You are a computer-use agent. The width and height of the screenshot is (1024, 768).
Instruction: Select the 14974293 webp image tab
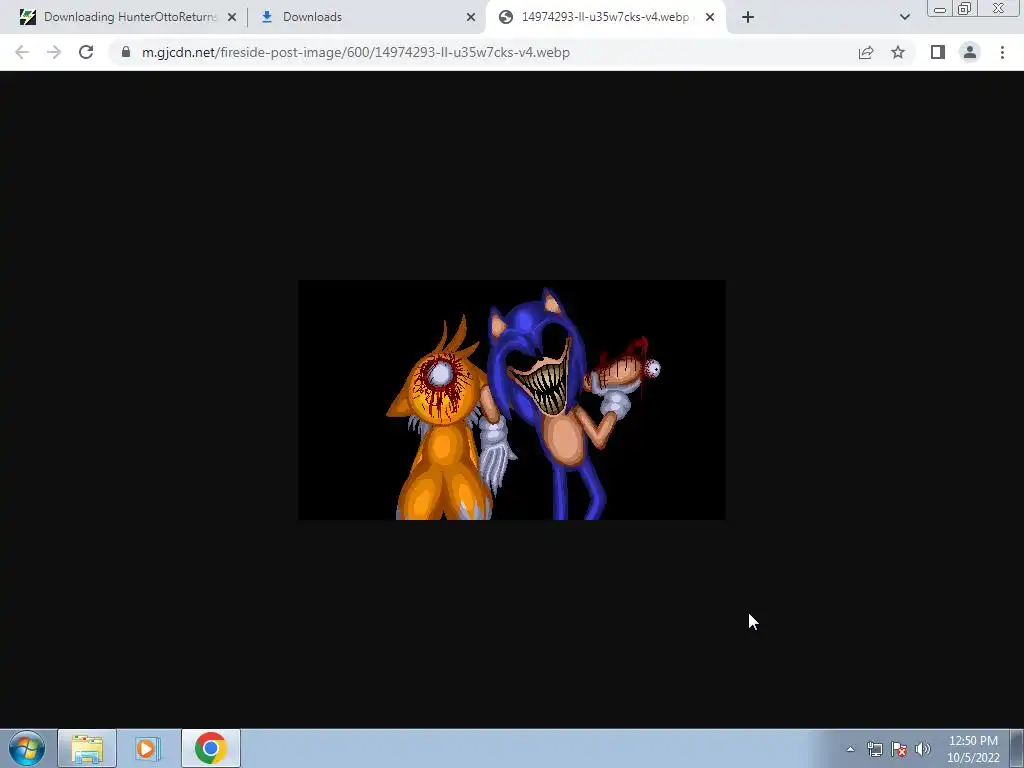tap(605, 17)
